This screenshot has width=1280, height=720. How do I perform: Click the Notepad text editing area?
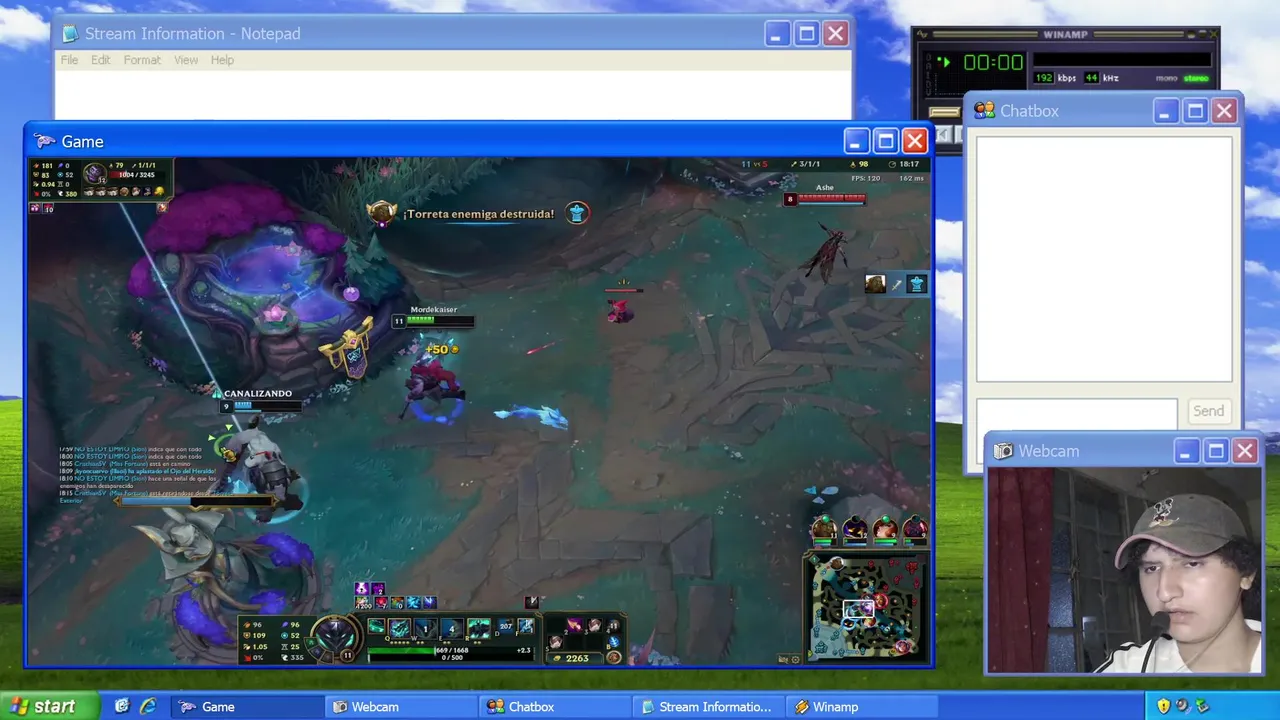[453, 96]
